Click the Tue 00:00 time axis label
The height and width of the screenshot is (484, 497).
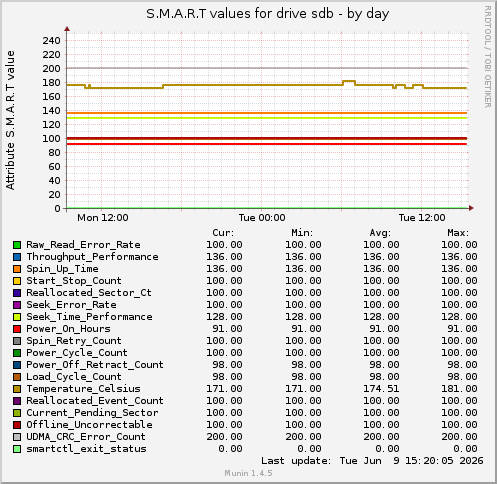[x=262, y=218]
